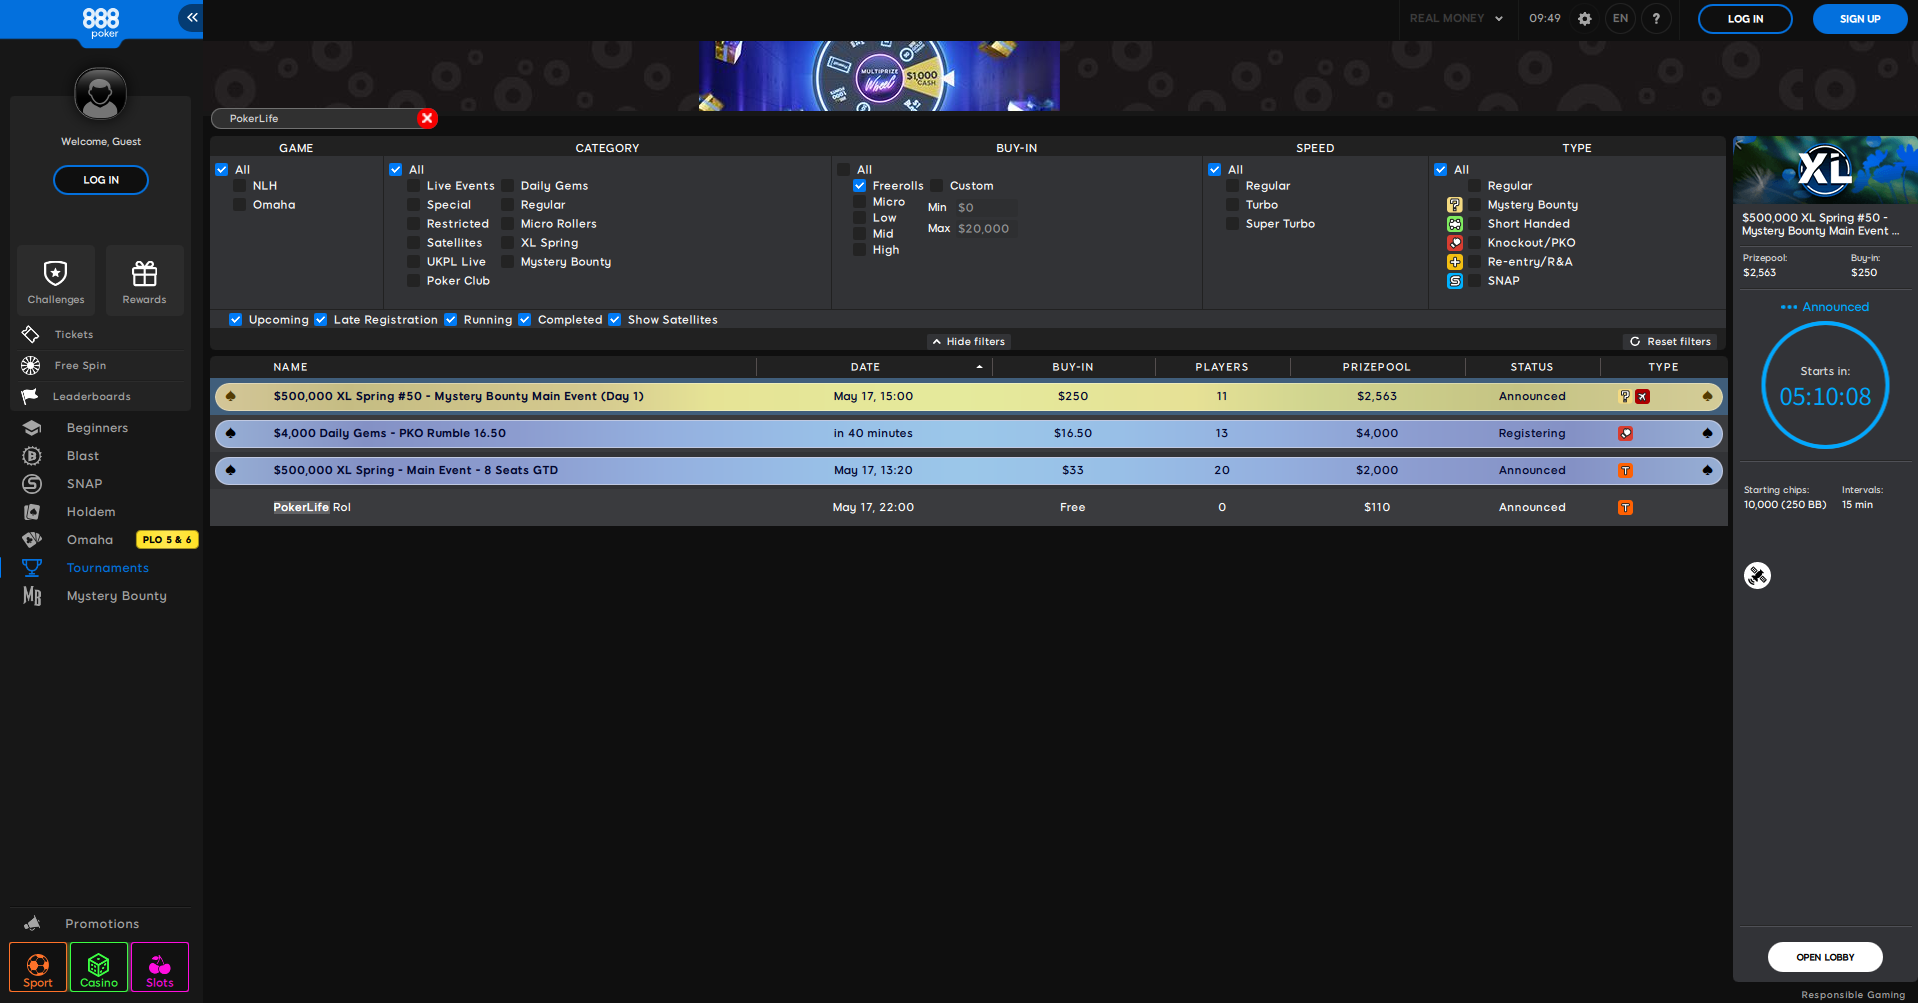Open the Free Spin menu item

pos(80,365)
